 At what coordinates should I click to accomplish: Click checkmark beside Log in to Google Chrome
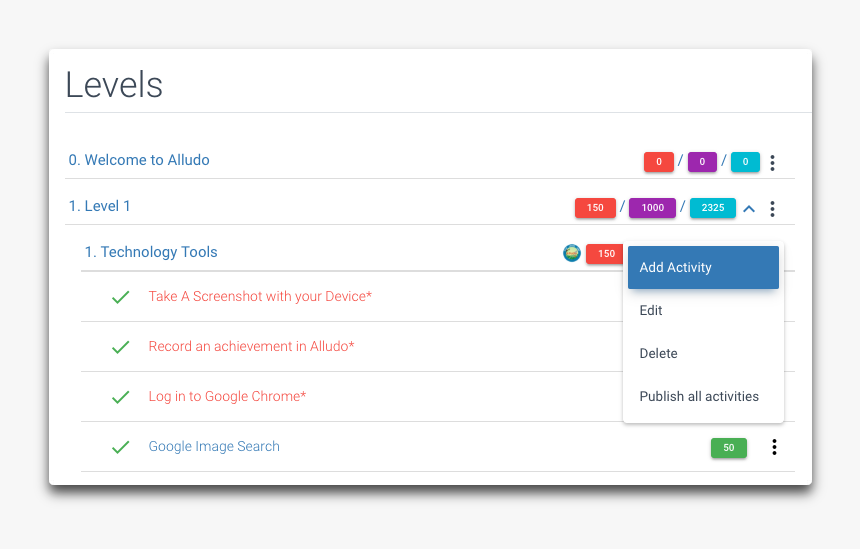click(x=120, y=397)
